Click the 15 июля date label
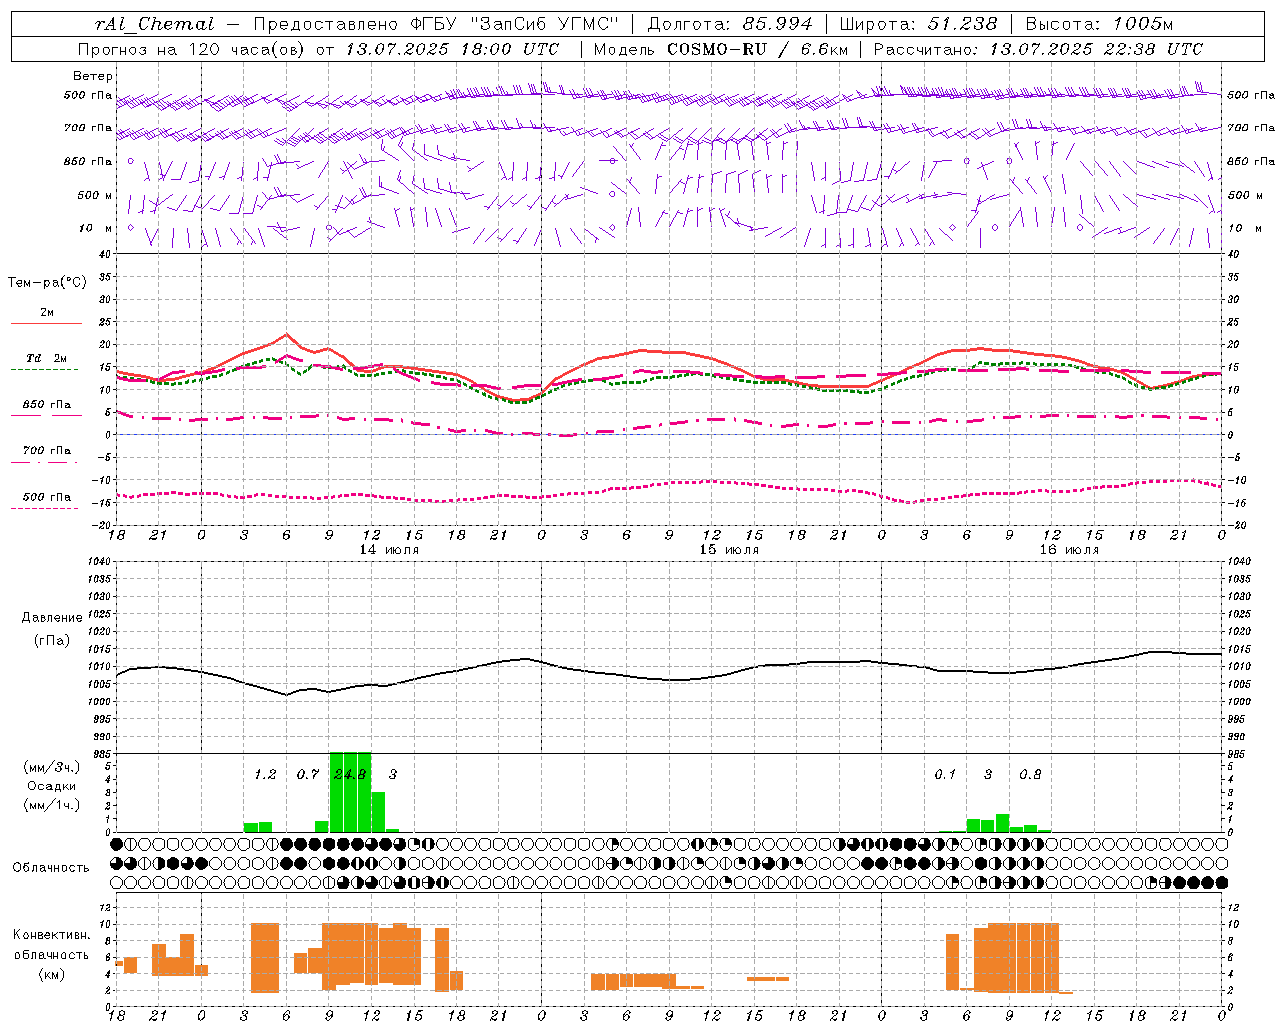 pyautogui.click(x=729, y=550)
